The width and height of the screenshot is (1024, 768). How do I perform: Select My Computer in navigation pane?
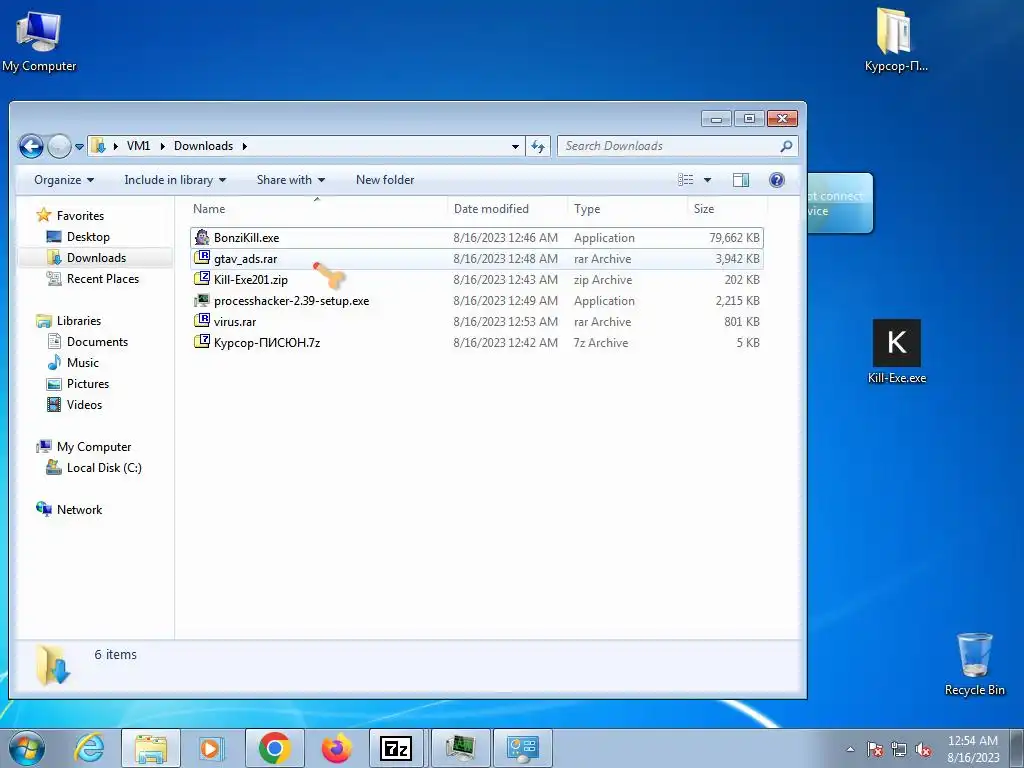pos(93,447)
